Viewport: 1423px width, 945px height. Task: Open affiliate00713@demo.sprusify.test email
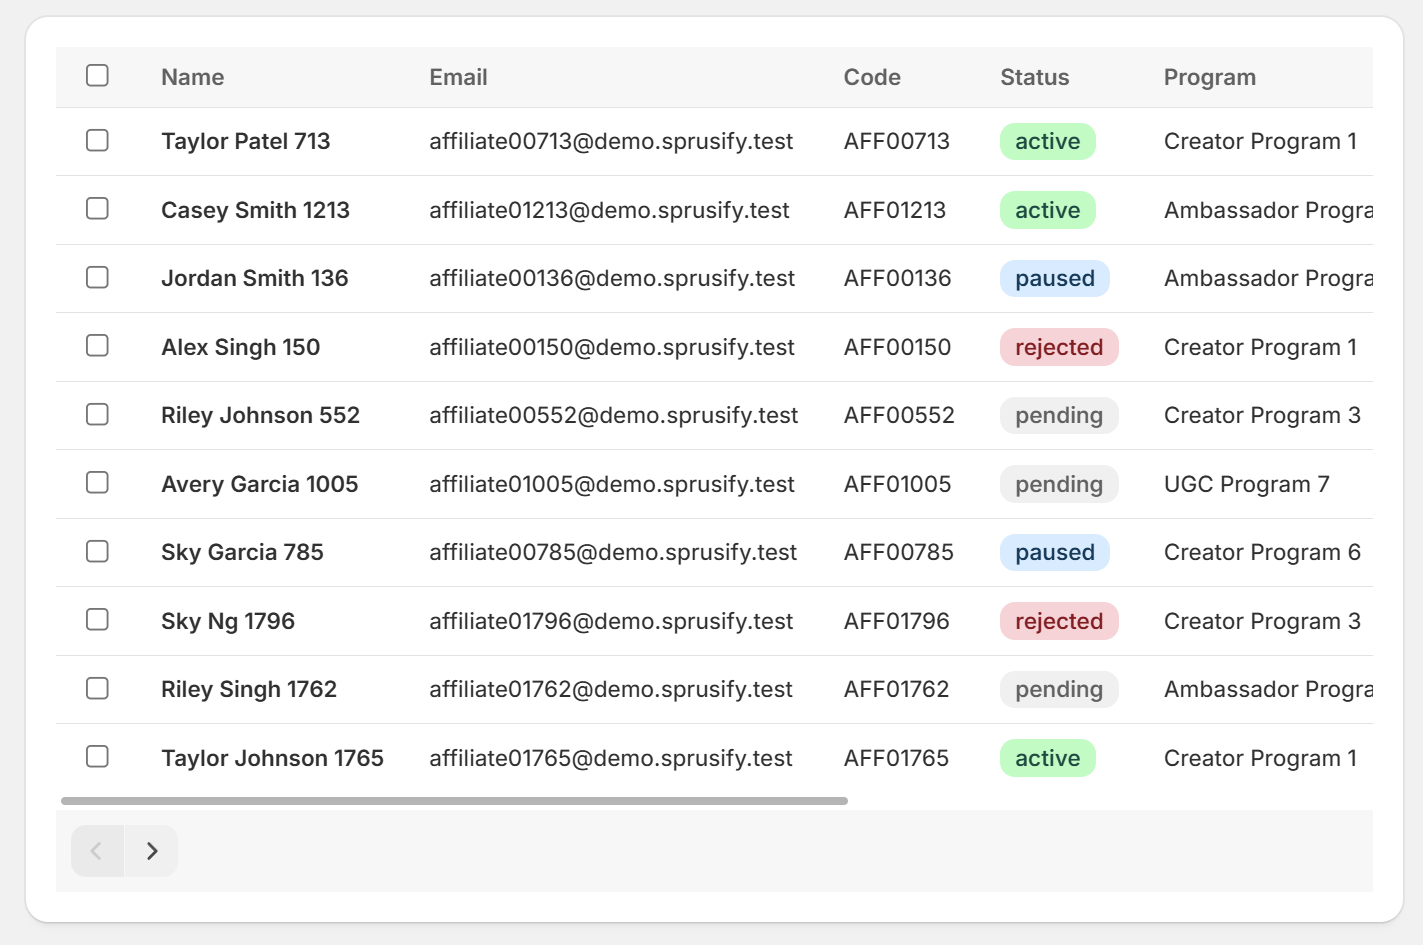pyautogui.click(x=611, y=141)
